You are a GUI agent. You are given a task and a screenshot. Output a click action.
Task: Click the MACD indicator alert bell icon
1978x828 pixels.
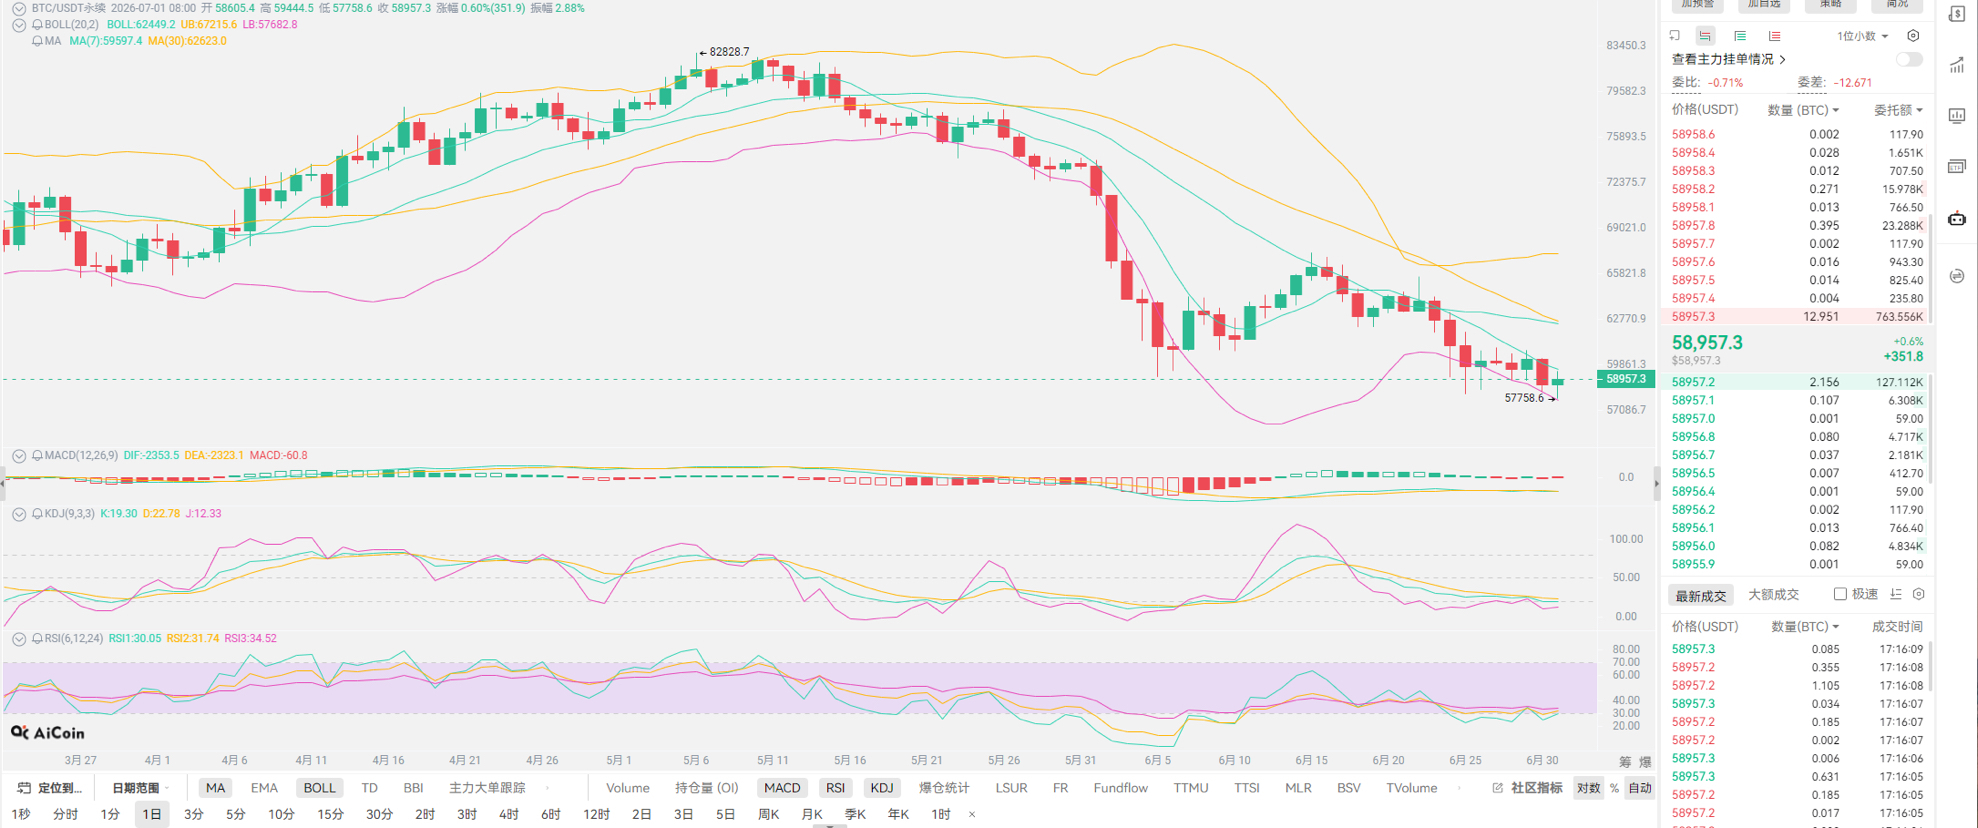click(x=37, y=455)
